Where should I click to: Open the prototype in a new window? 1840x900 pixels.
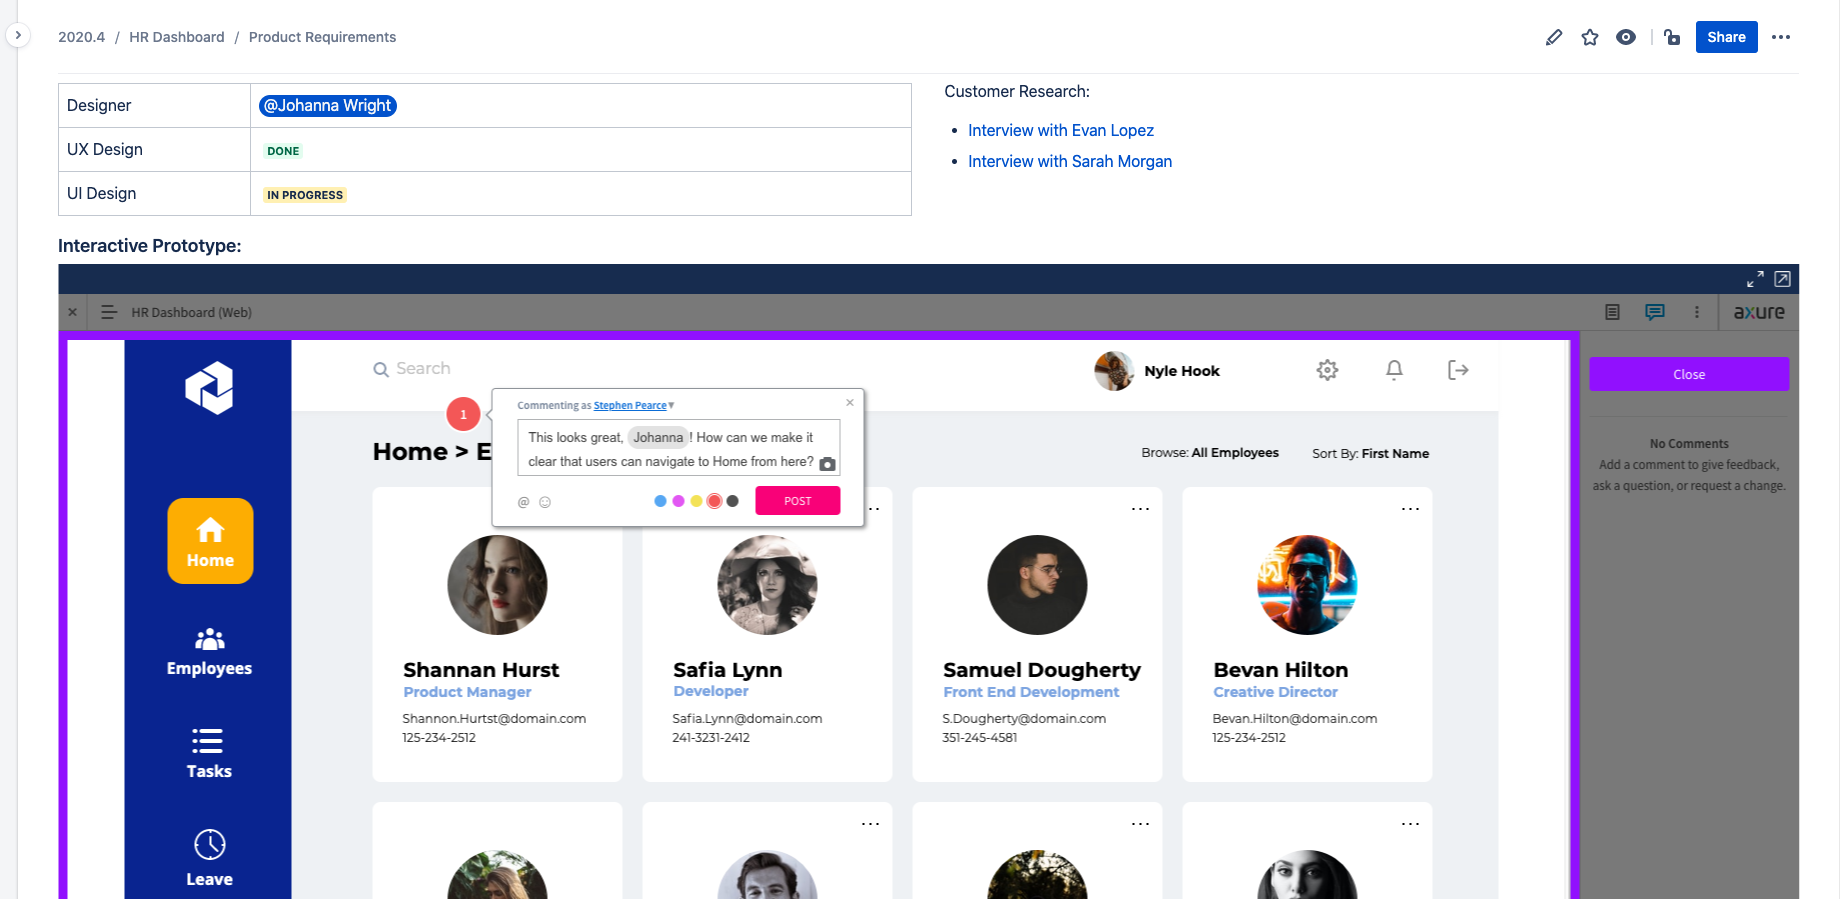1782,279
